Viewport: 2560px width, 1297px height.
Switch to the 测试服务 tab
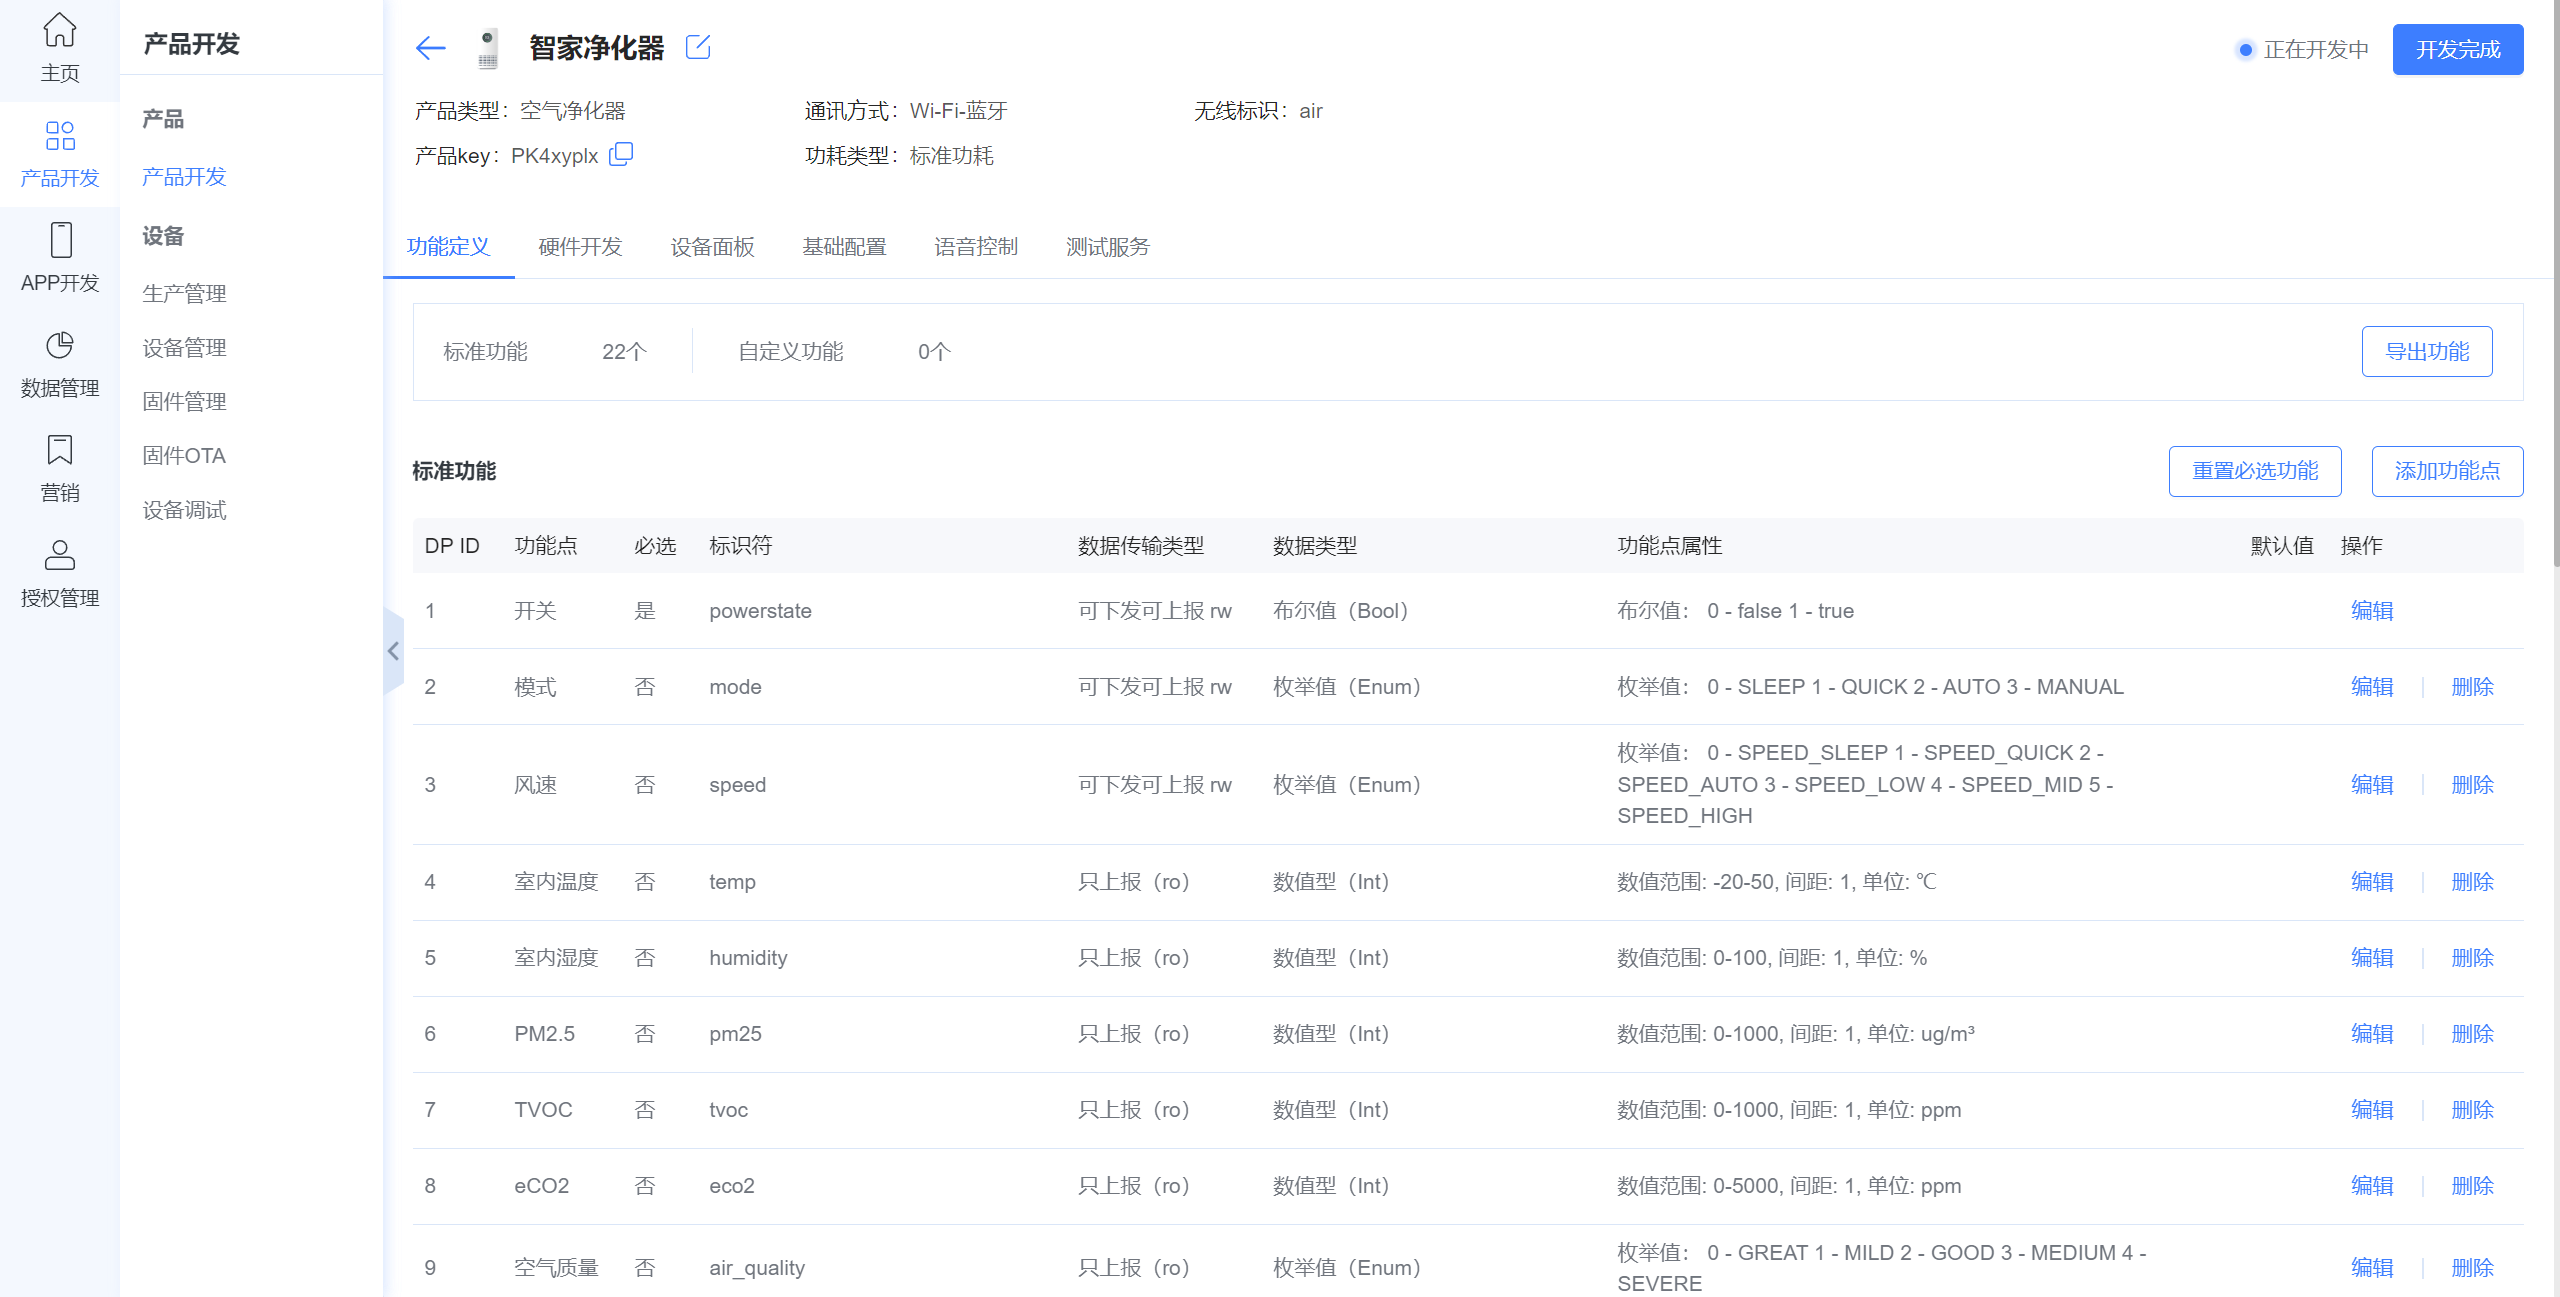tap(1108, 246)
